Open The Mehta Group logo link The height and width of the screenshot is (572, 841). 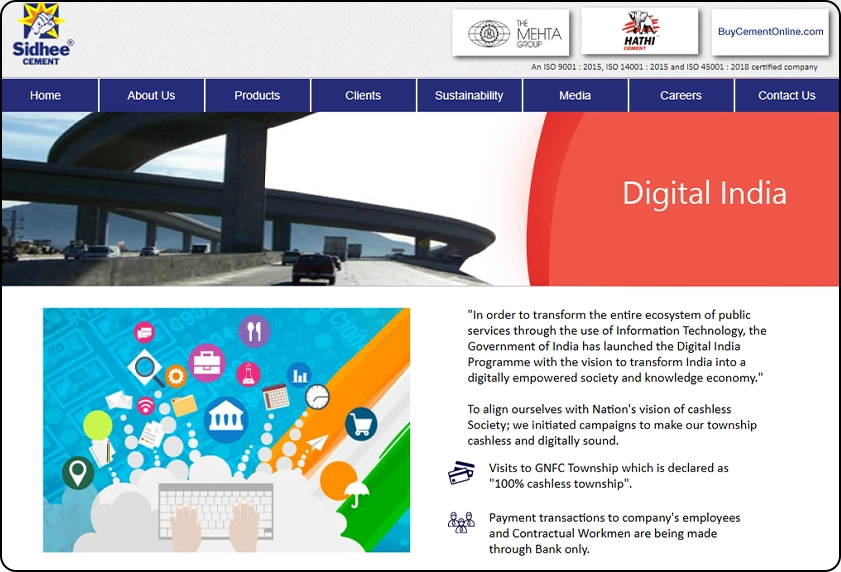click(x=510, y=33)
